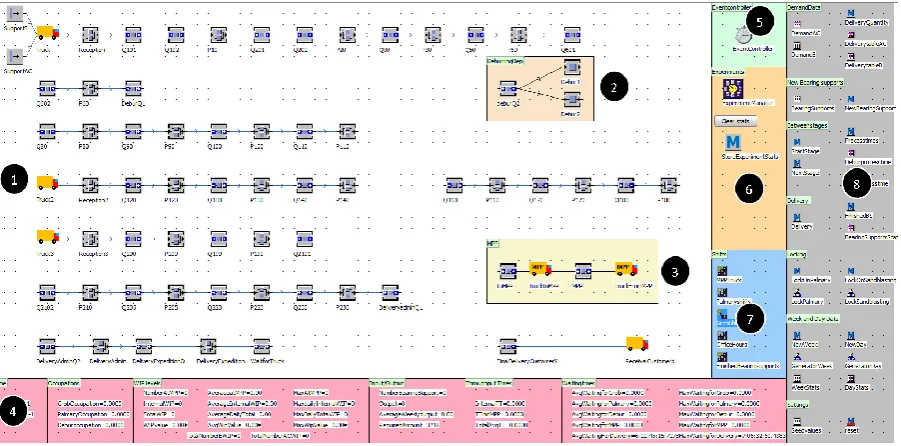Click the CrabOccupation value display

point(90,404)
